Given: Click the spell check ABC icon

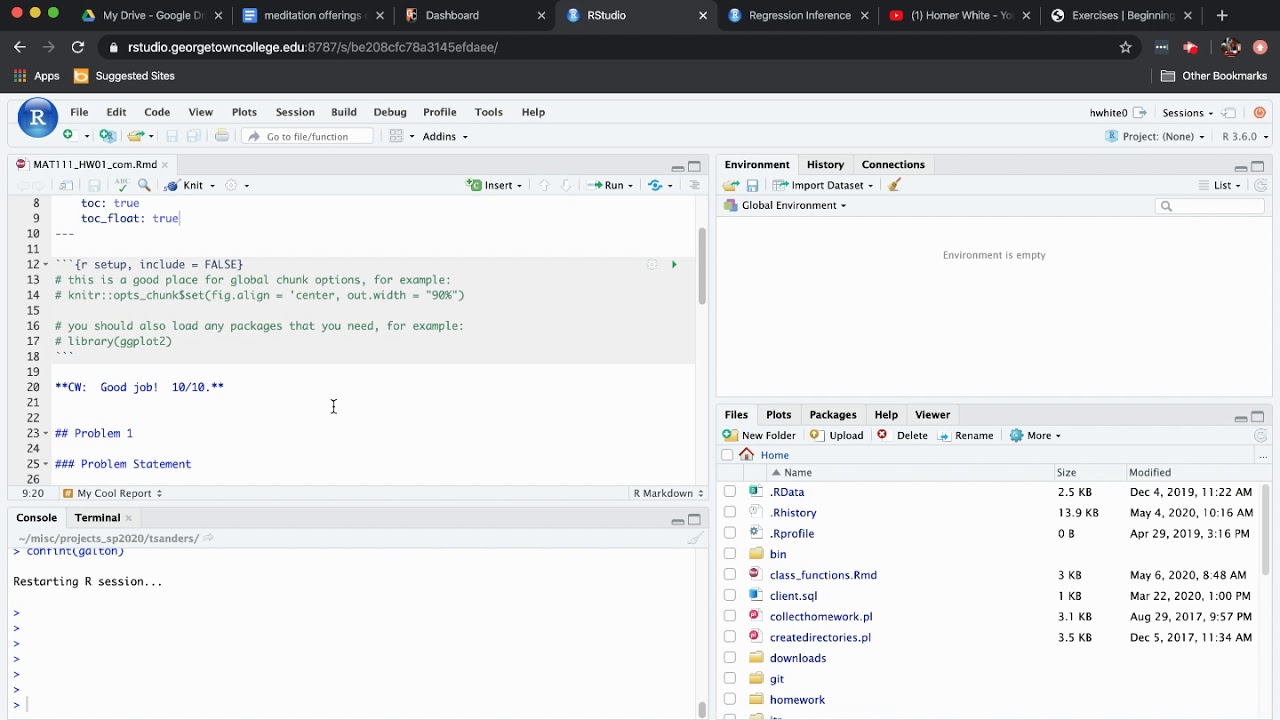Looking at the screenshot, I should pyautogui.click(x=122, y=185).
